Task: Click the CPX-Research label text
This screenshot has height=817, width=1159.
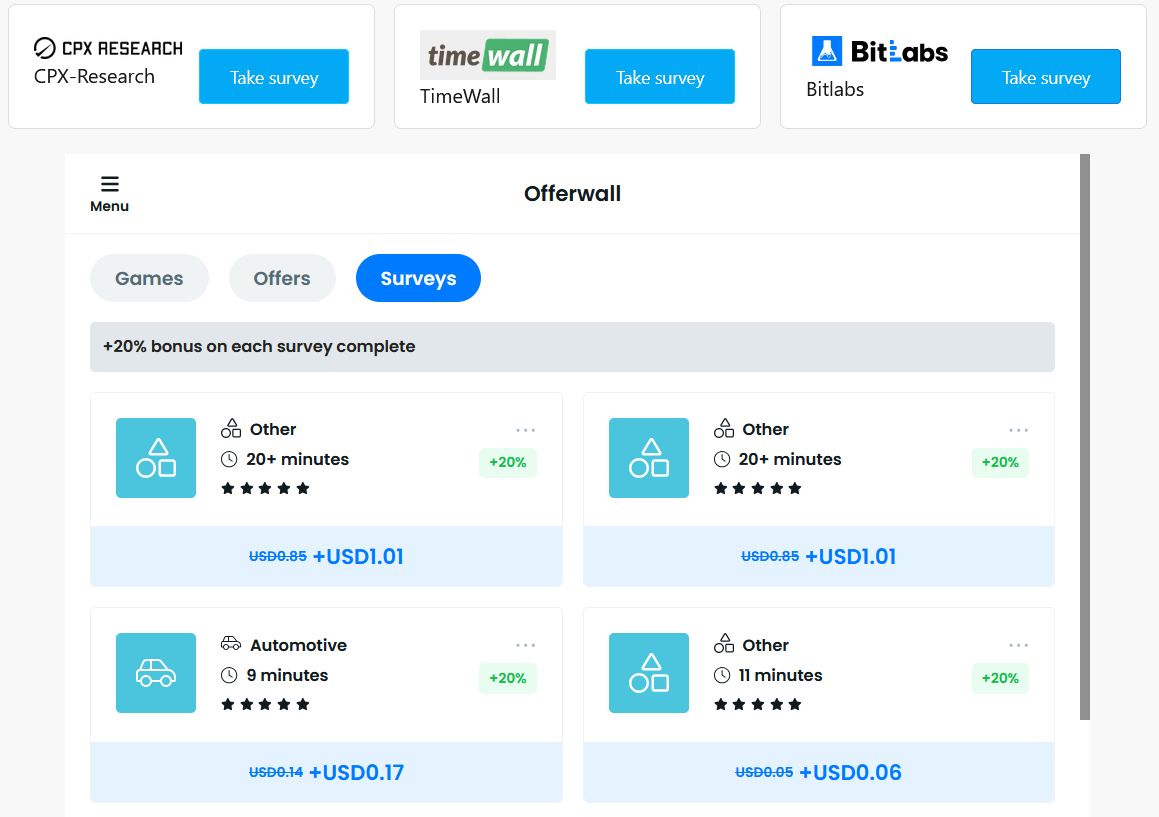Action: (95, 76)
